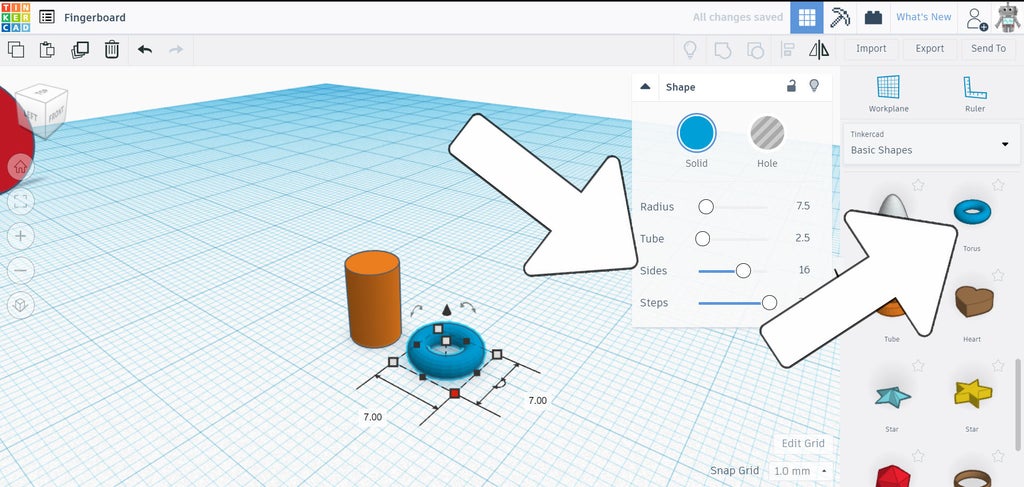
Task: Toggle shape visibility lightbulb in Shape panel
Action: [x=814, y=86]
